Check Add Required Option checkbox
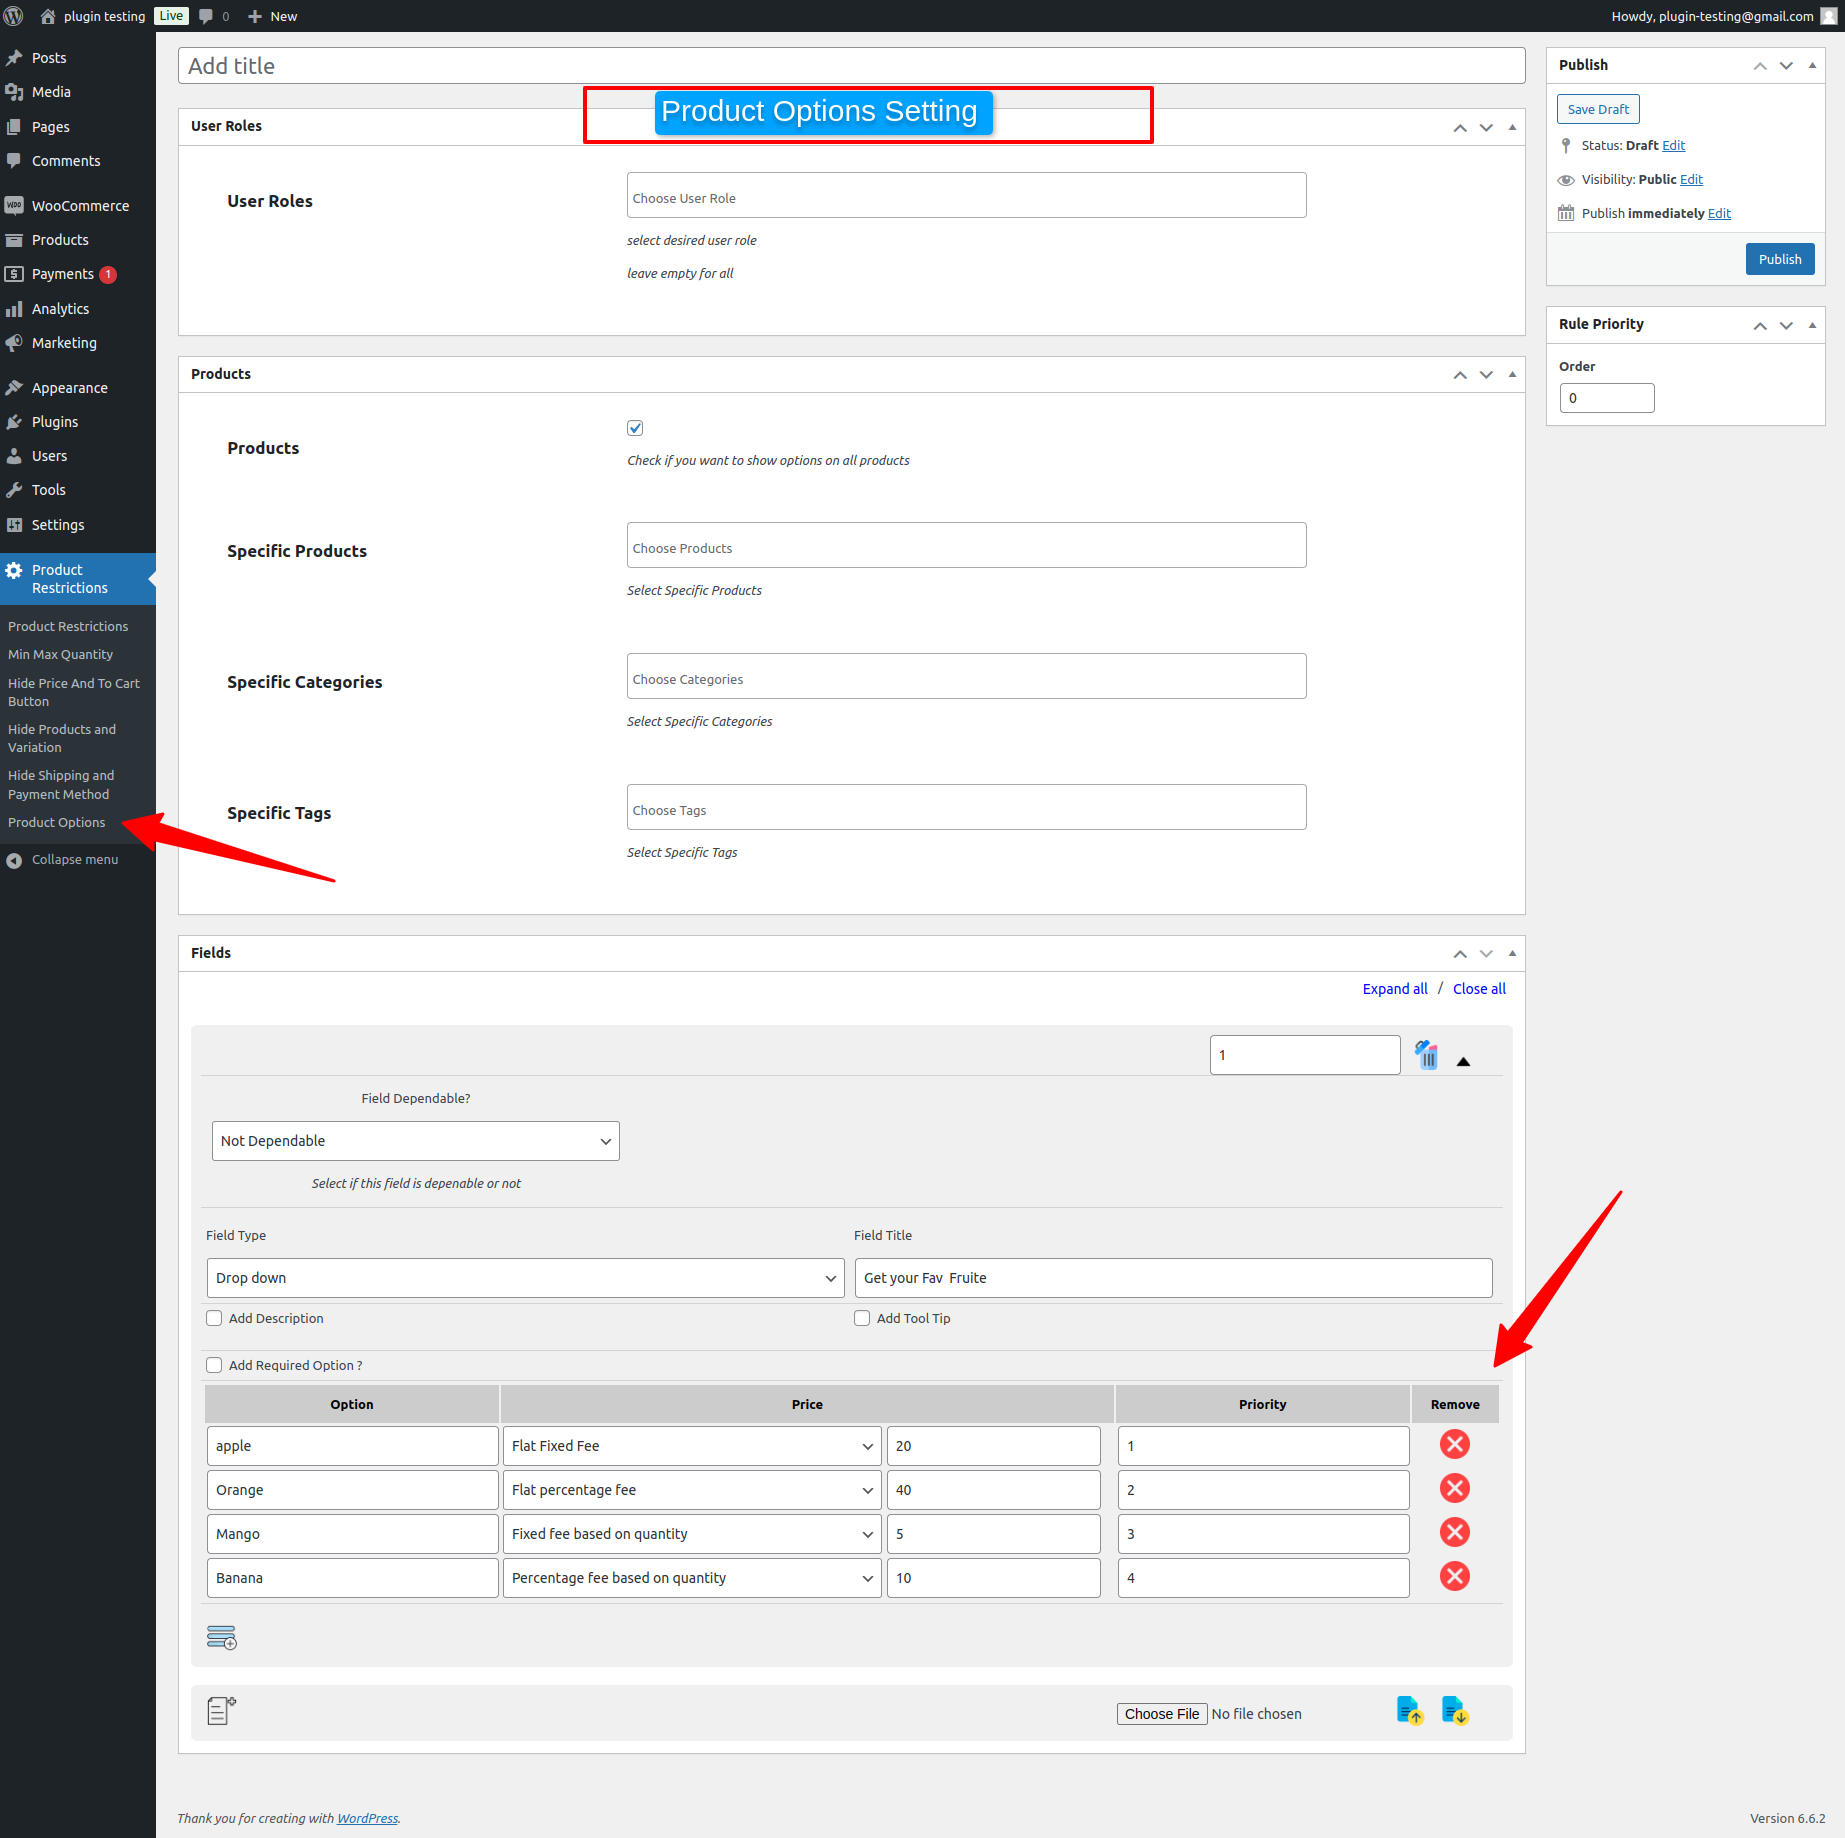 (x=214, y=1365)
